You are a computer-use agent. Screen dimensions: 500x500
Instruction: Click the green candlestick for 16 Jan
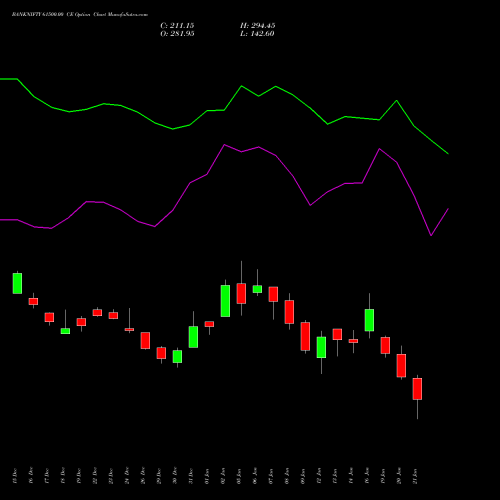click(369, 320)
